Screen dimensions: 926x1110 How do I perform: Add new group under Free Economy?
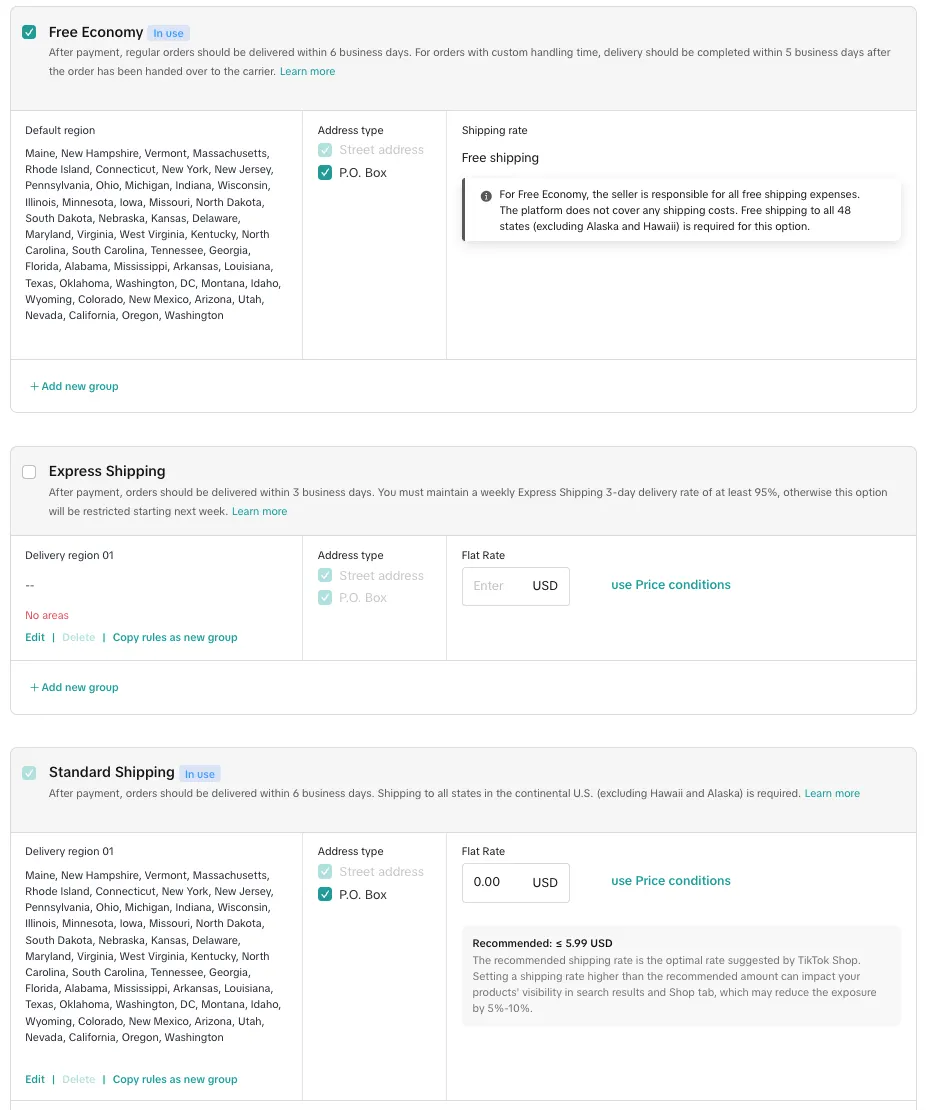pos(74,387)
